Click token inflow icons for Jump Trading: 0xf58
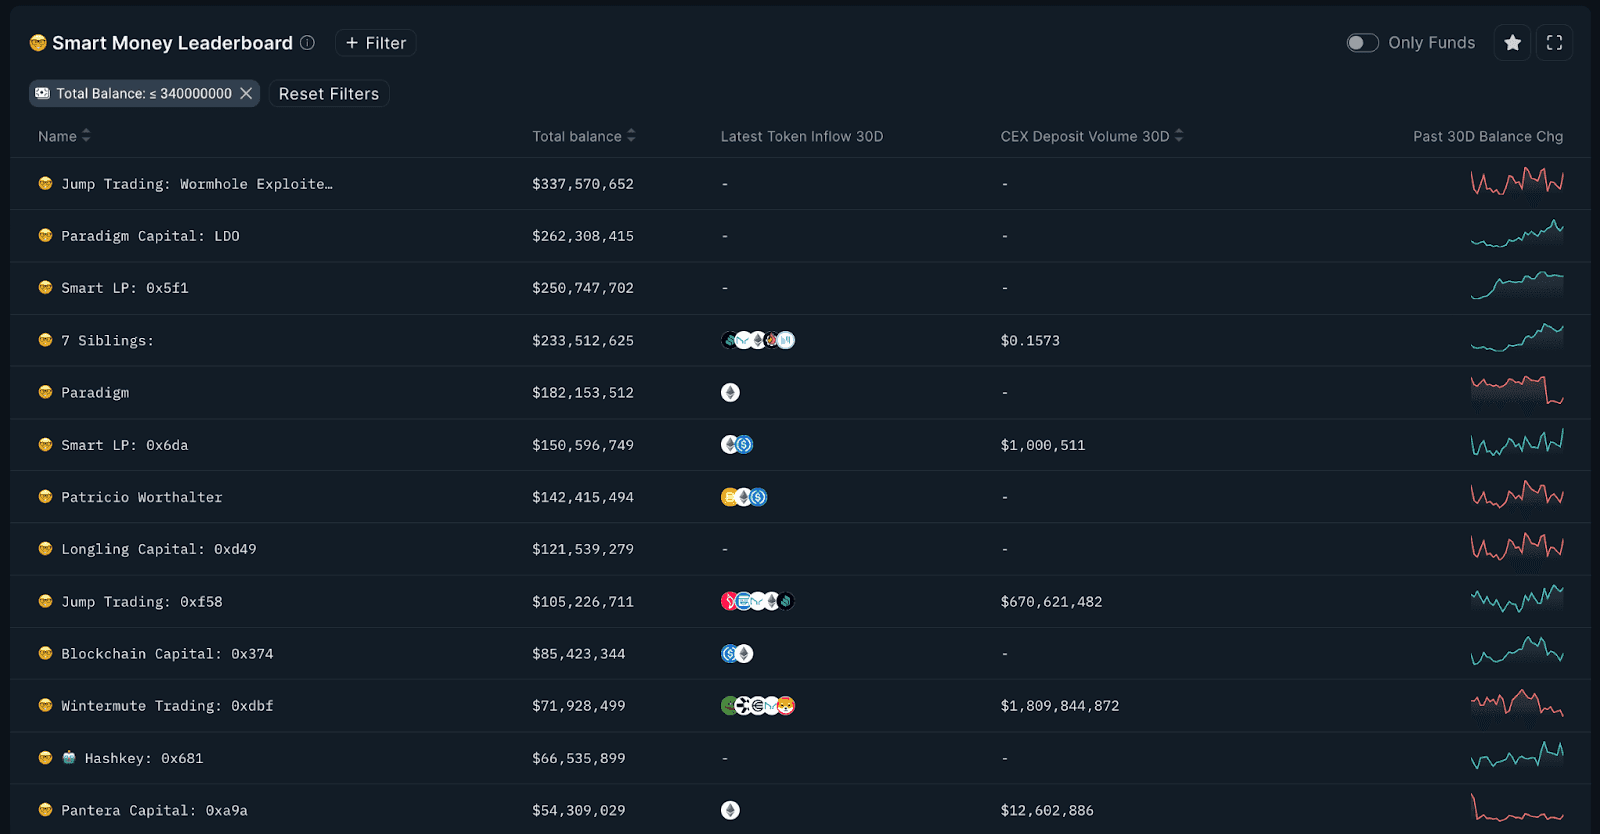 [758, 601]
